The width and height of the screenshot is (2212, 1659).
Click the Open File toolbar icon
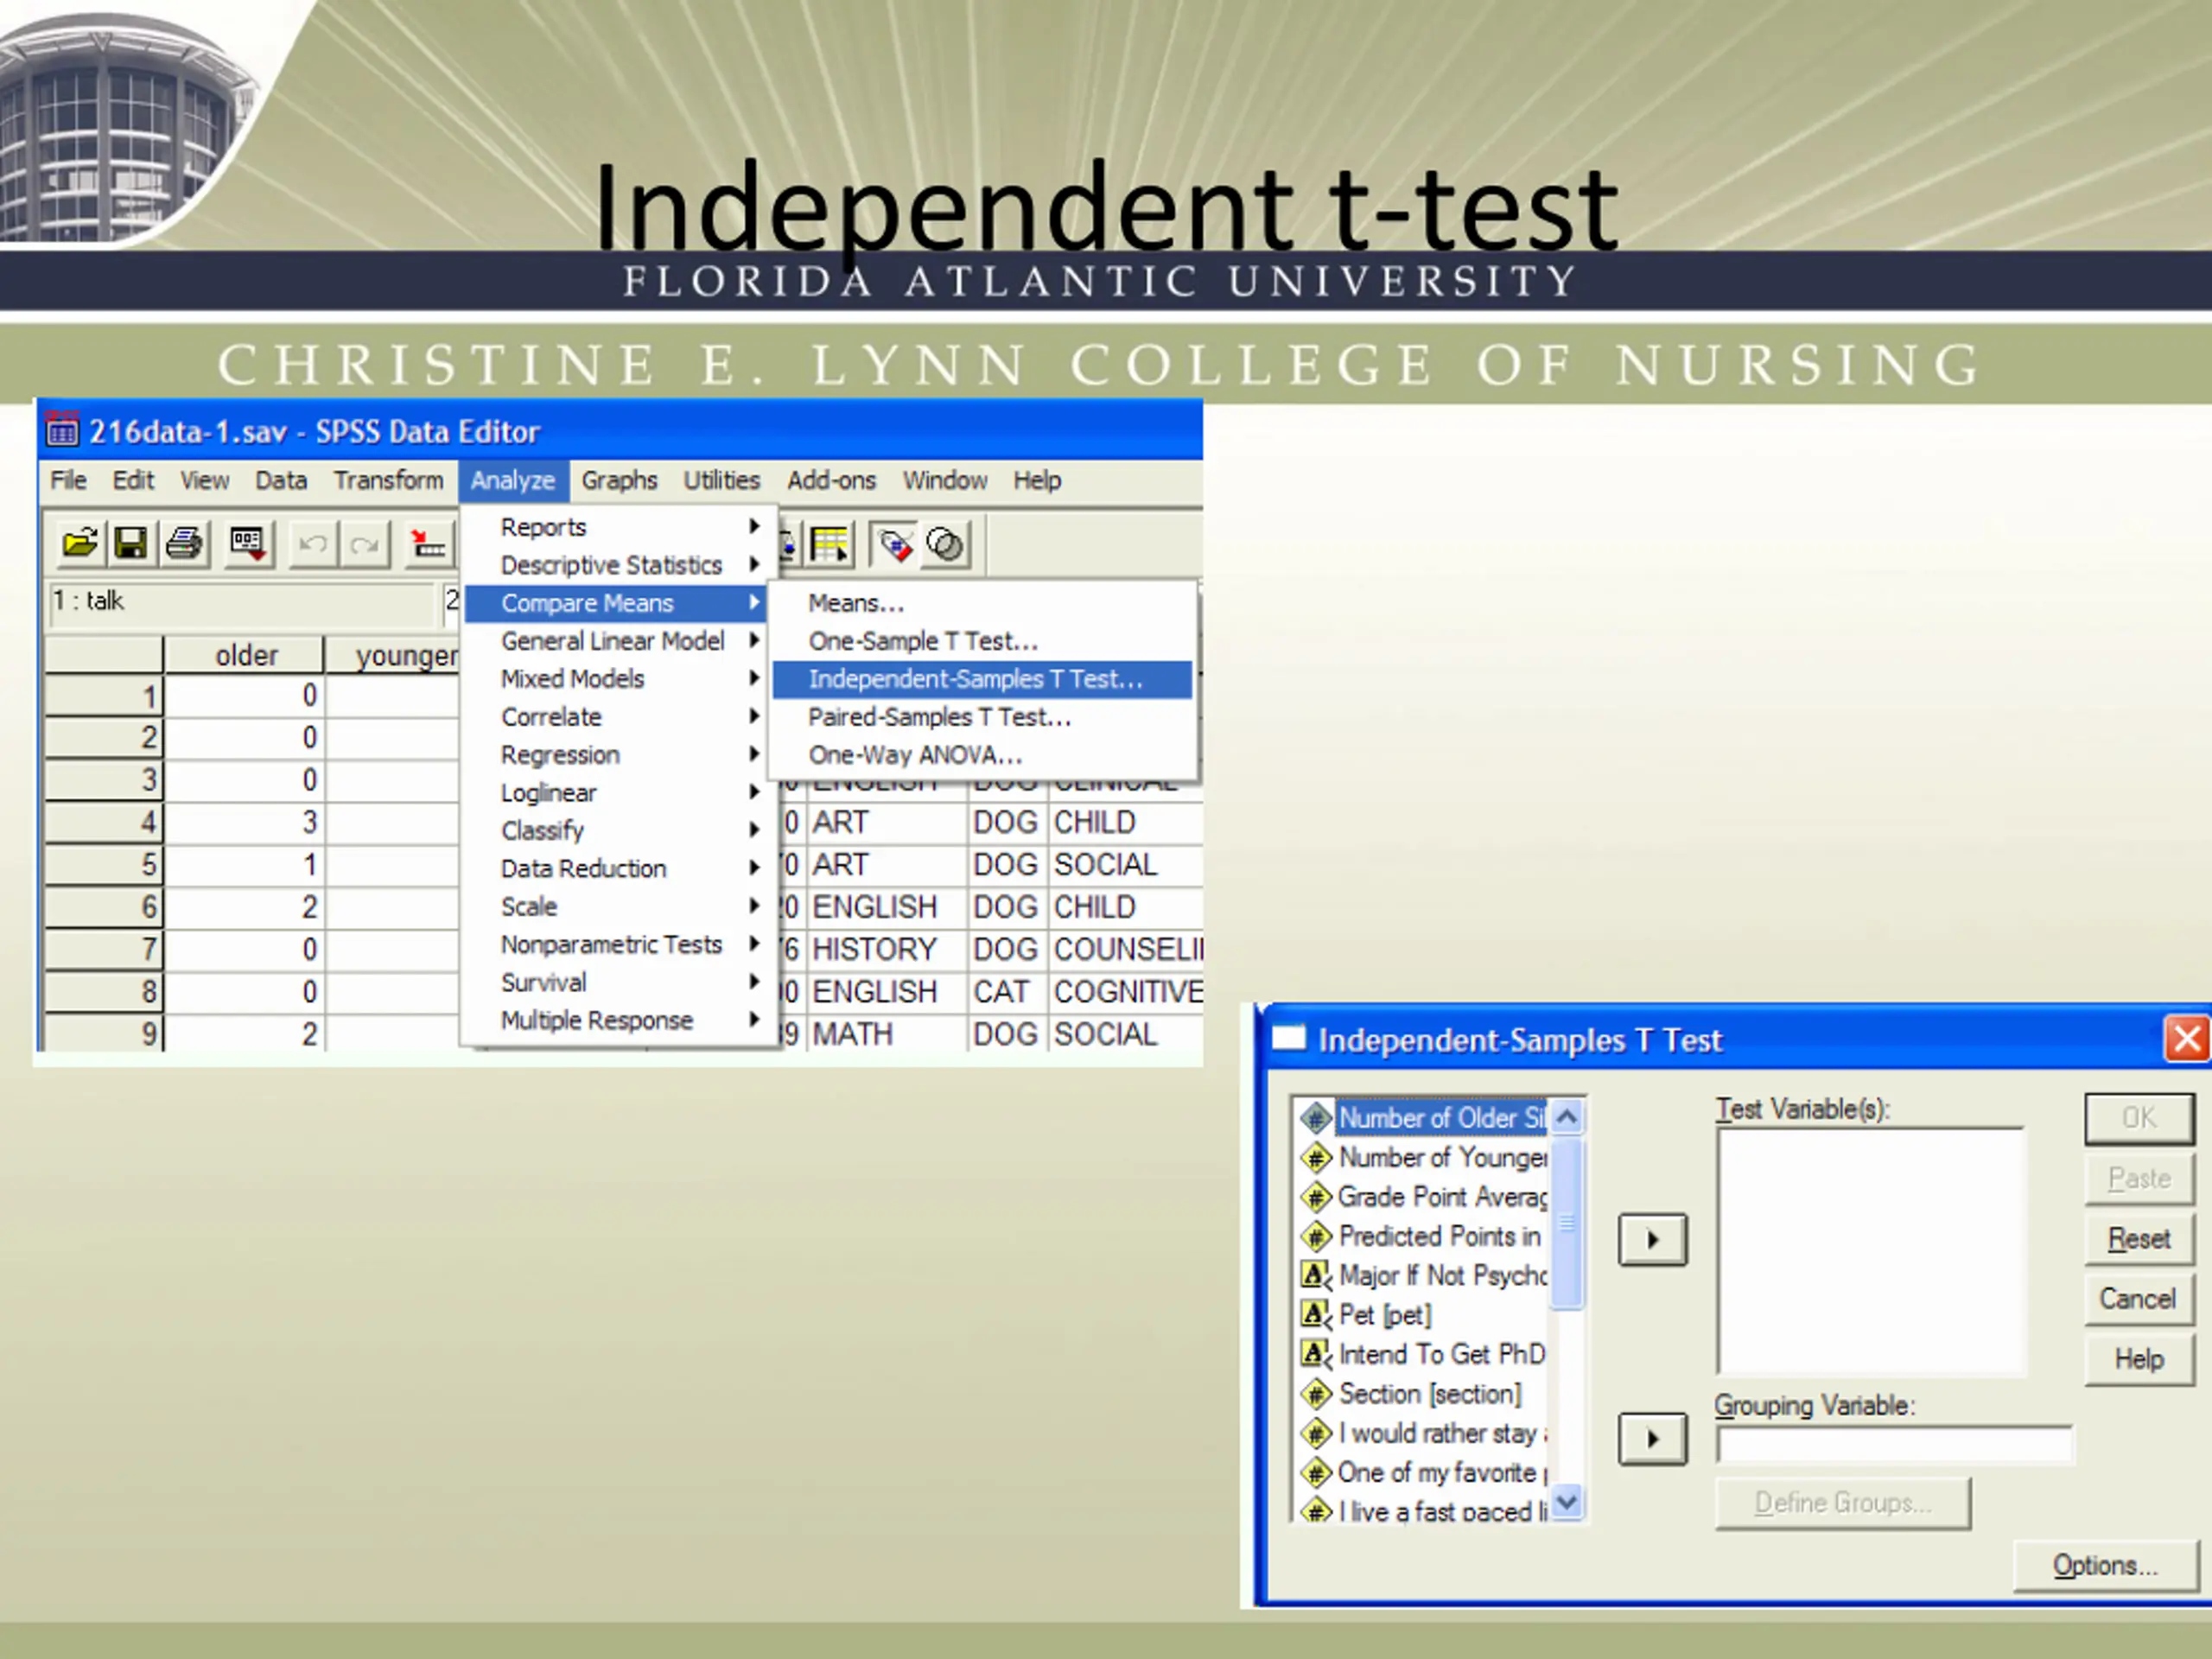[80, 544]
